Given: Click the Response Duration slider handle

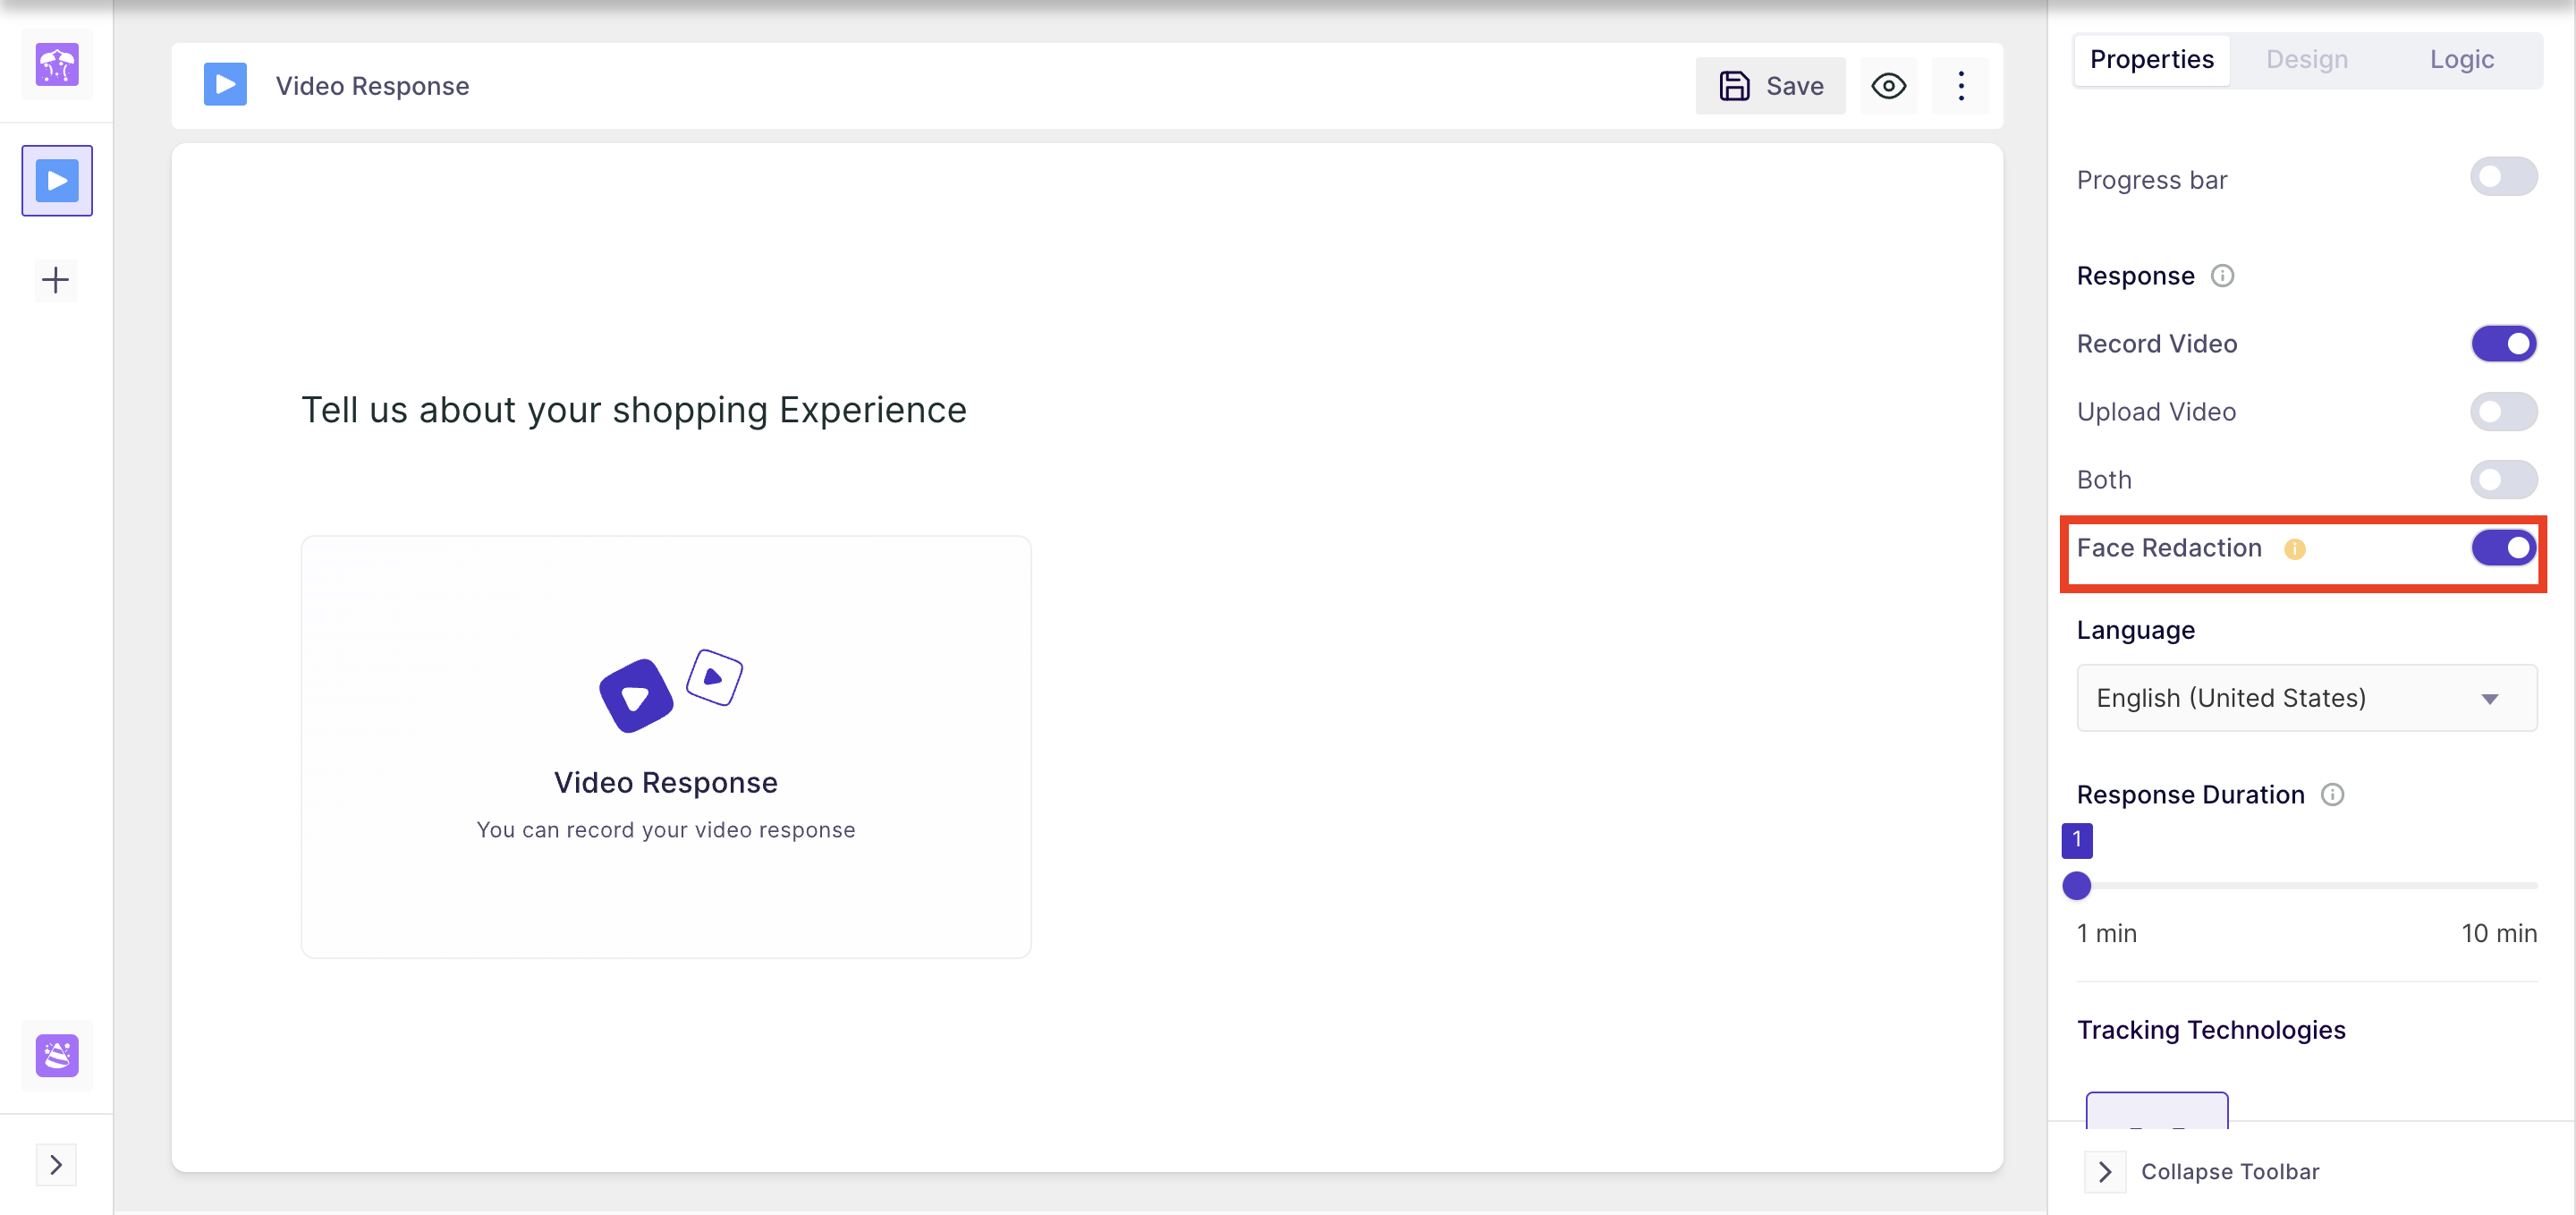Looking at the screenshot, I should pos(2077,886).
